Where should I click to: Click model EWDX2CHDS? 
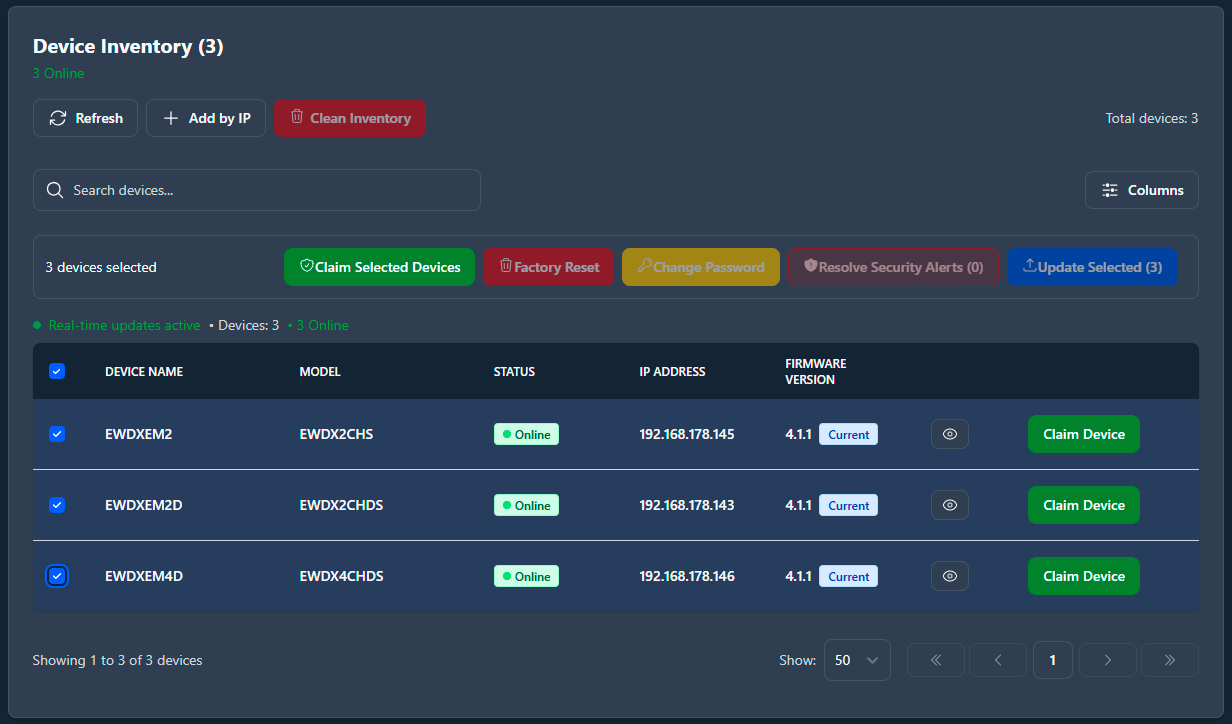pos(341,505)
